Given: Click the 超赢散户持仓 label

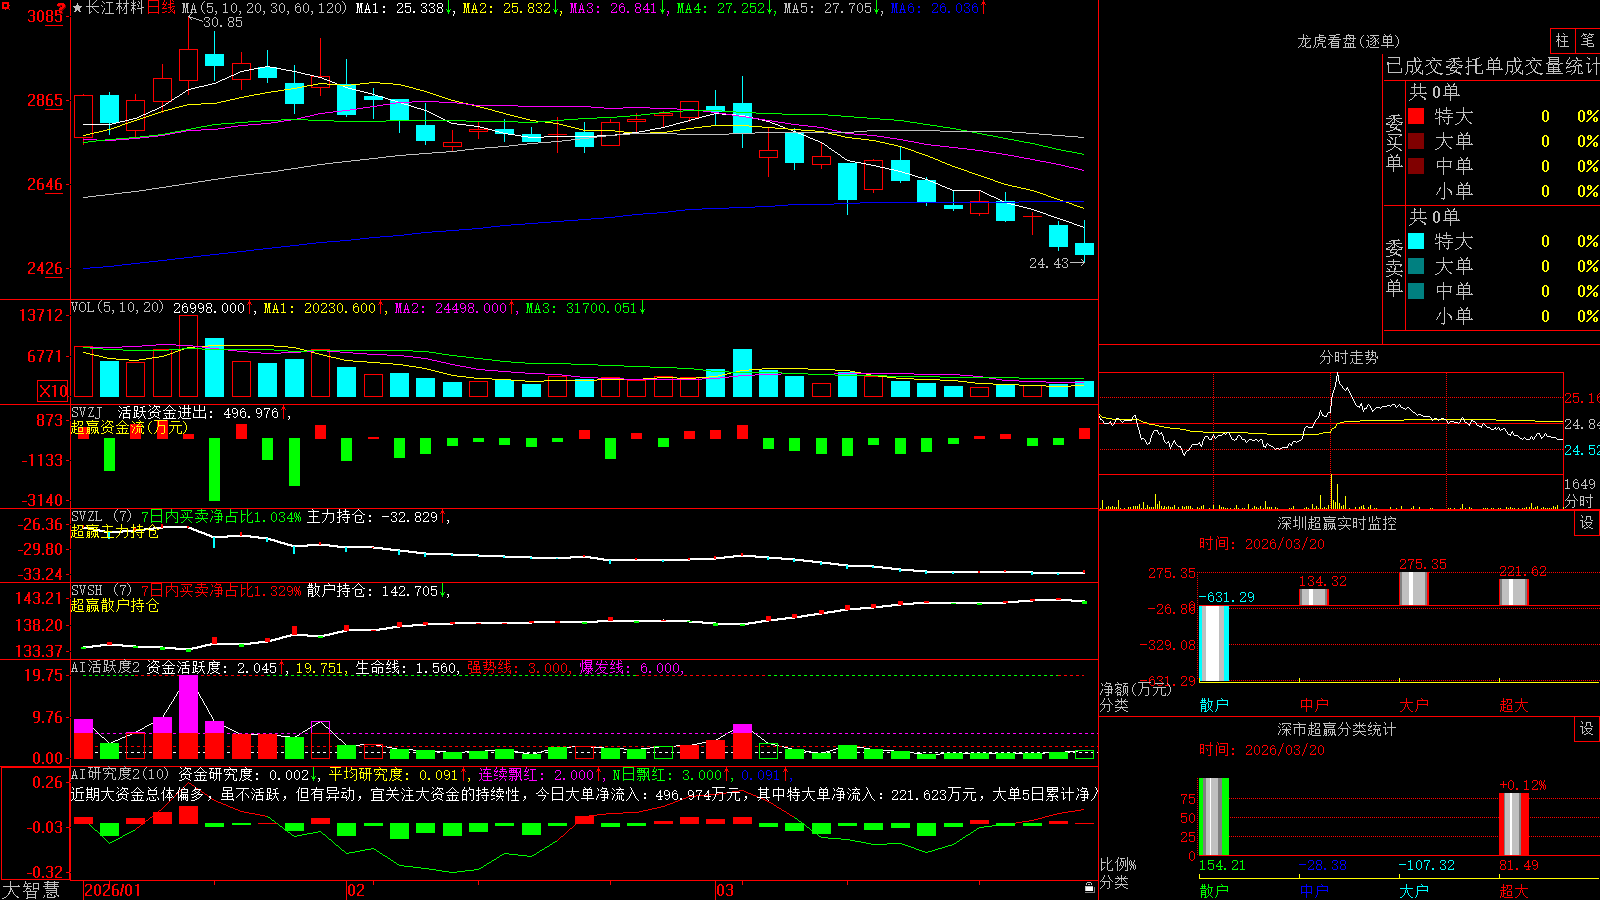Looking at the screenshot, I should point(114,605).
